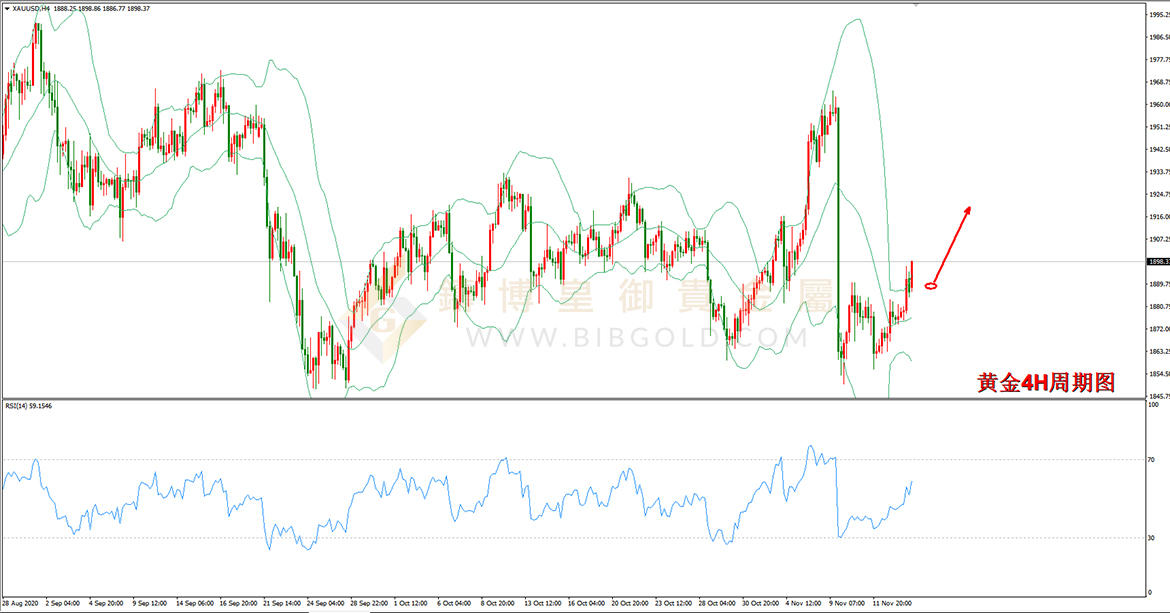Click the 13 Oct 12:00 time label
1170x613 pixels.
point(542,603)
